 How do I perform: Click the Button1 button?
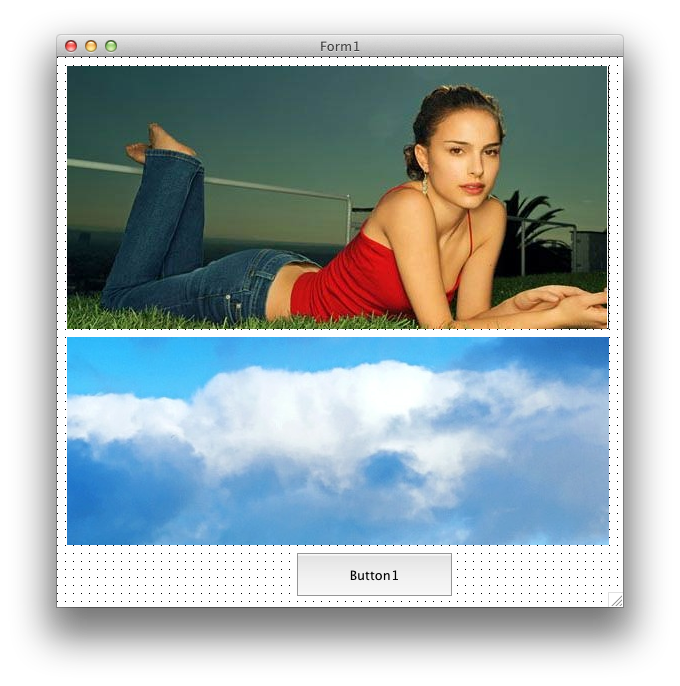click(374, 575)
